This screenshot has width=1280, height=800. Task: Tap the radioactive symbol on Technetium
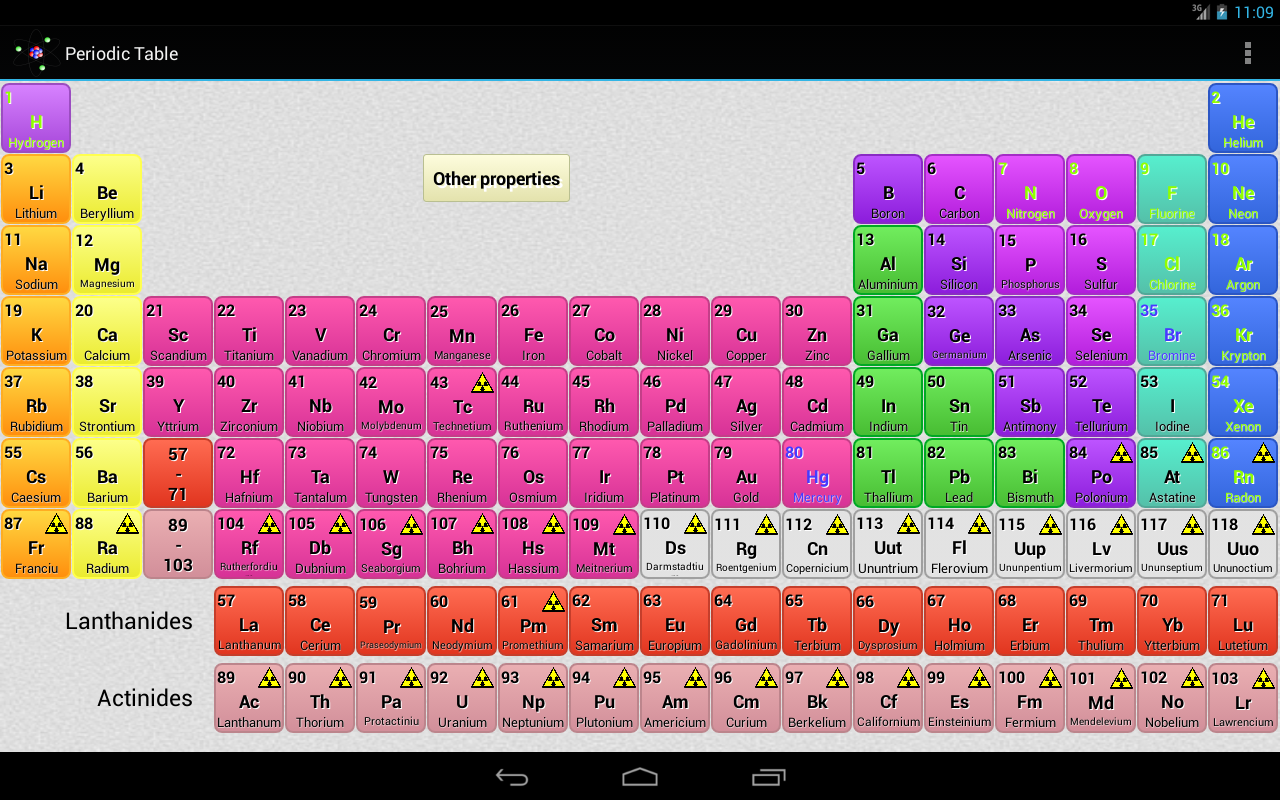tap(481, 382)
